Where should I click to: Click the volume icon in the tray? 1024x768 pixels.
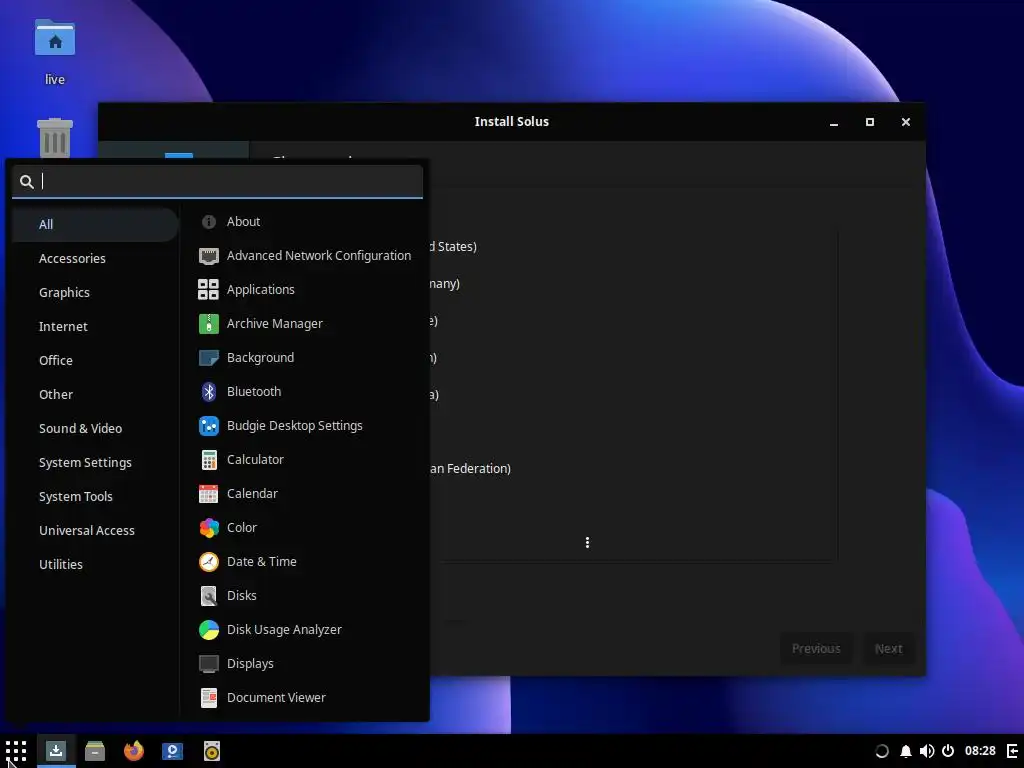click(x=927, y=752)
